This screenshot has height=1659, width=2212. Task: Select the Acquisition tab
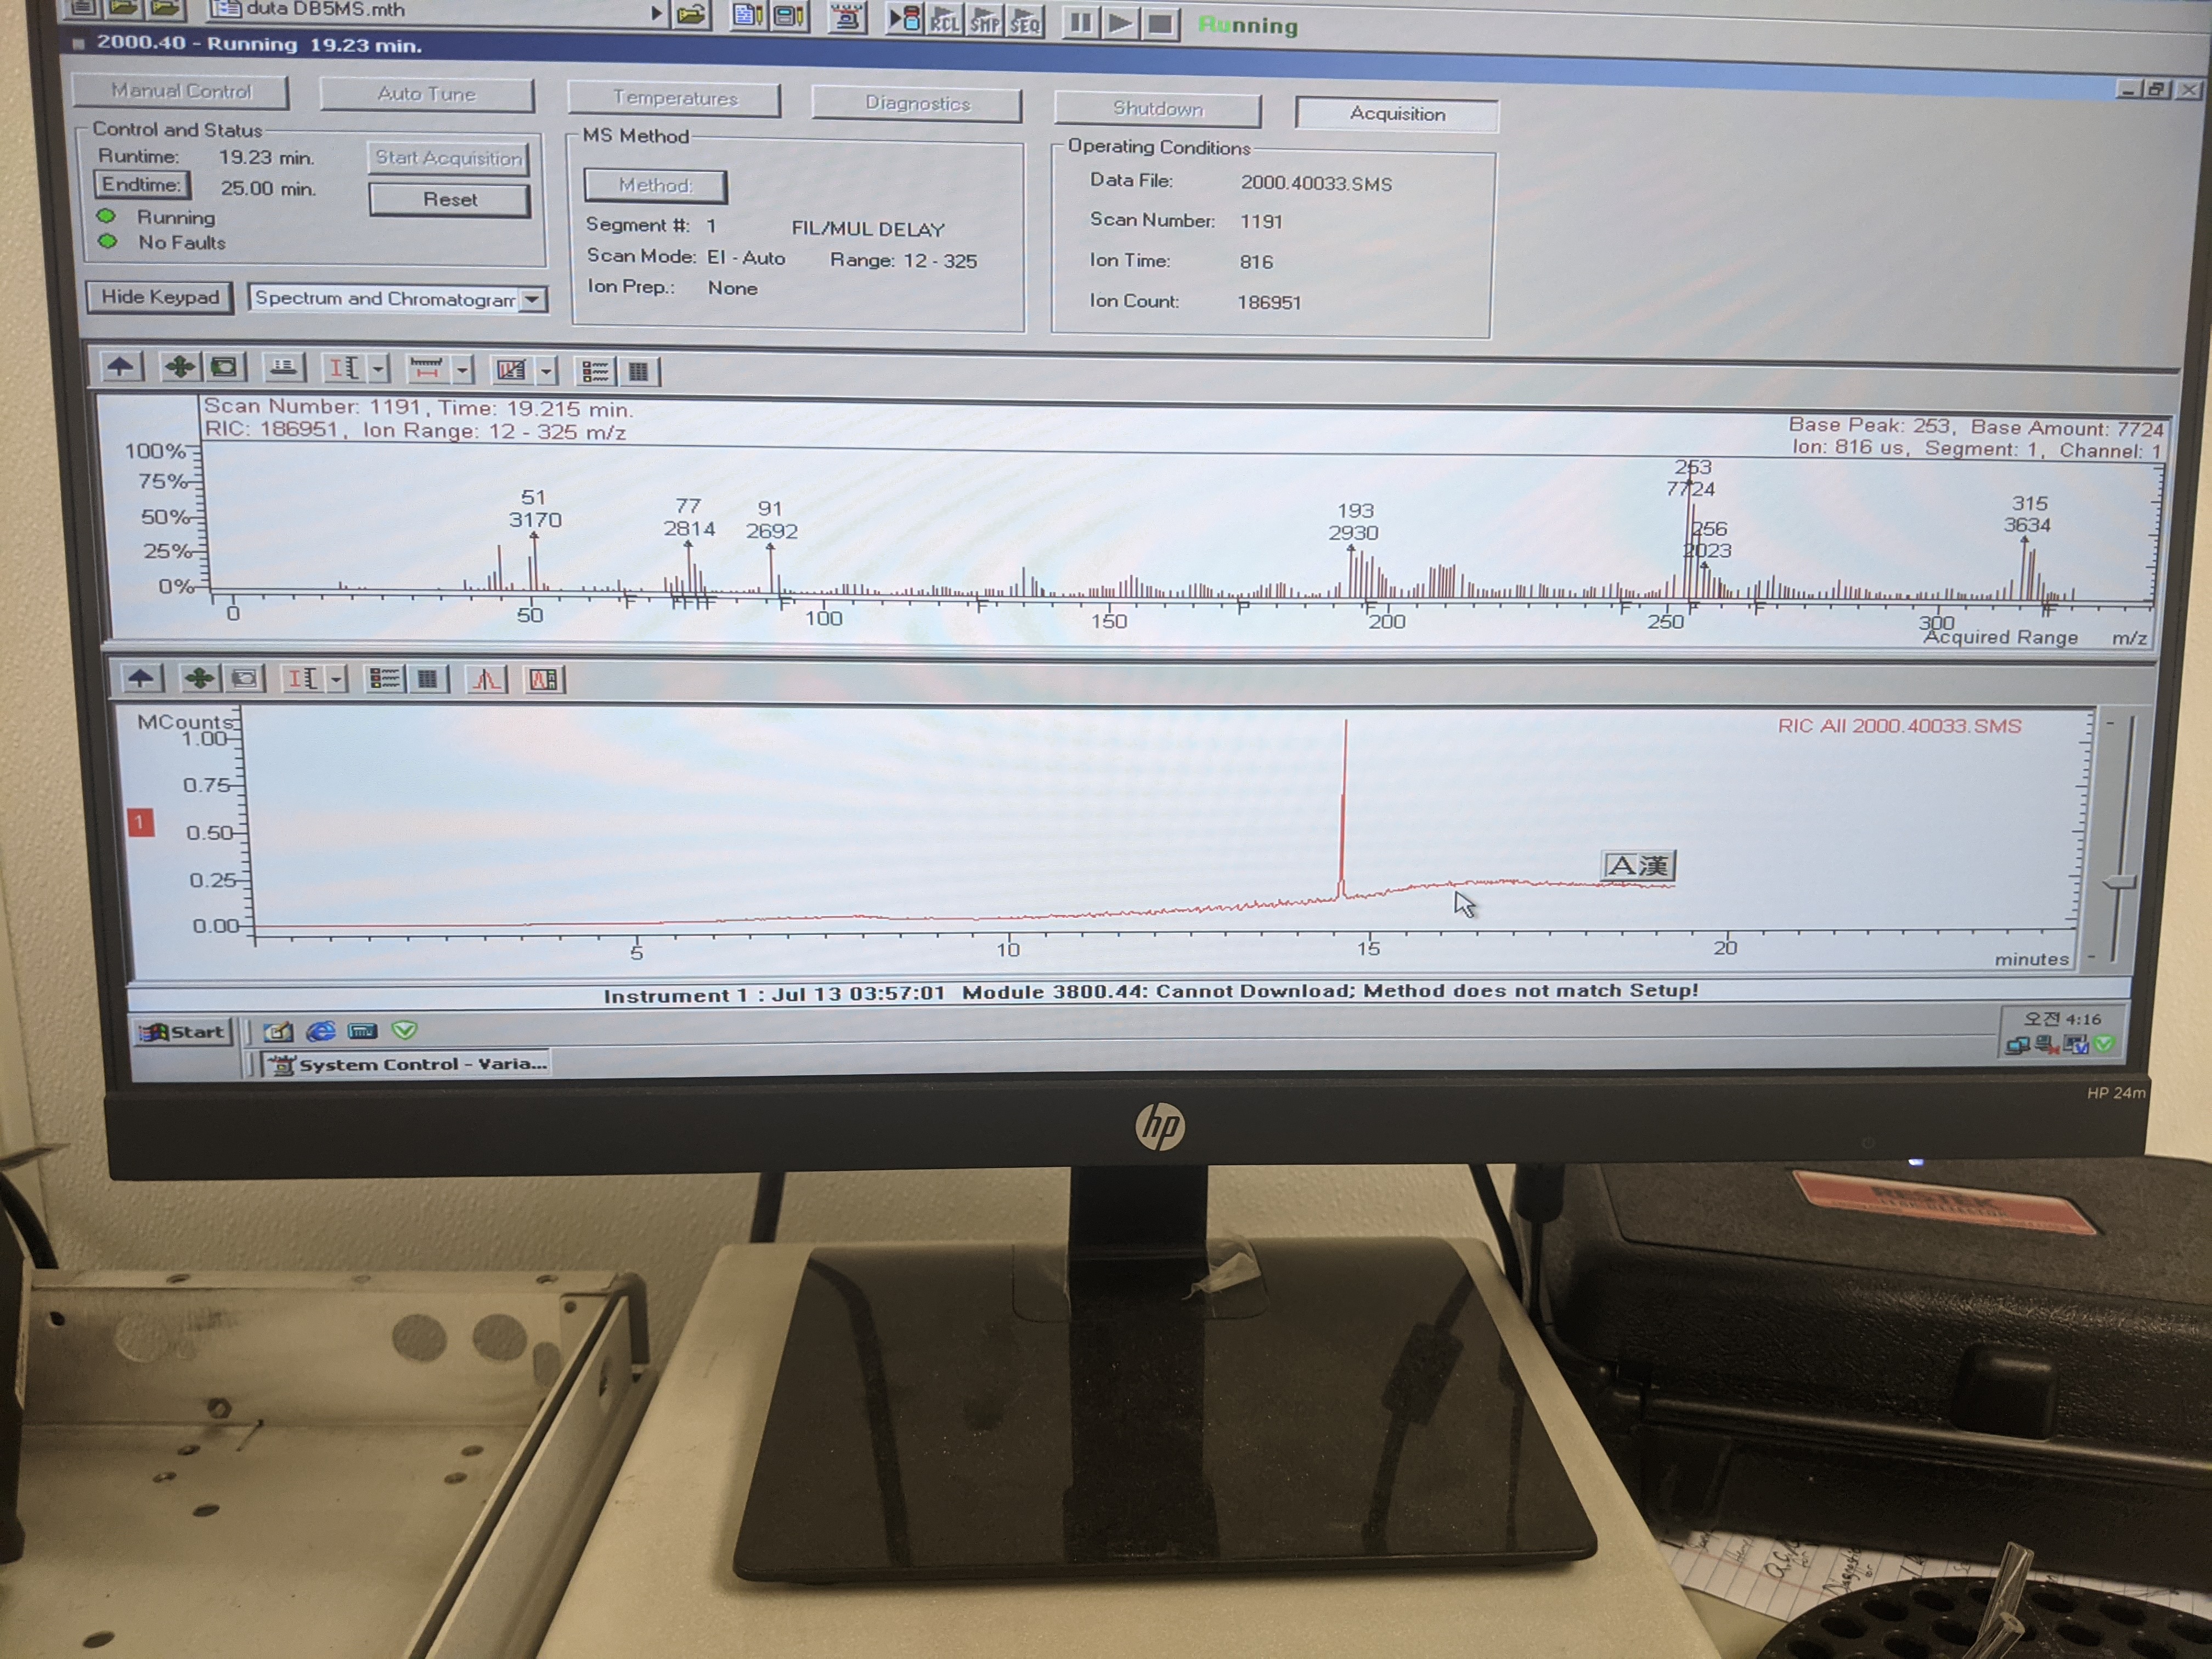click(x=1397, y=114)
